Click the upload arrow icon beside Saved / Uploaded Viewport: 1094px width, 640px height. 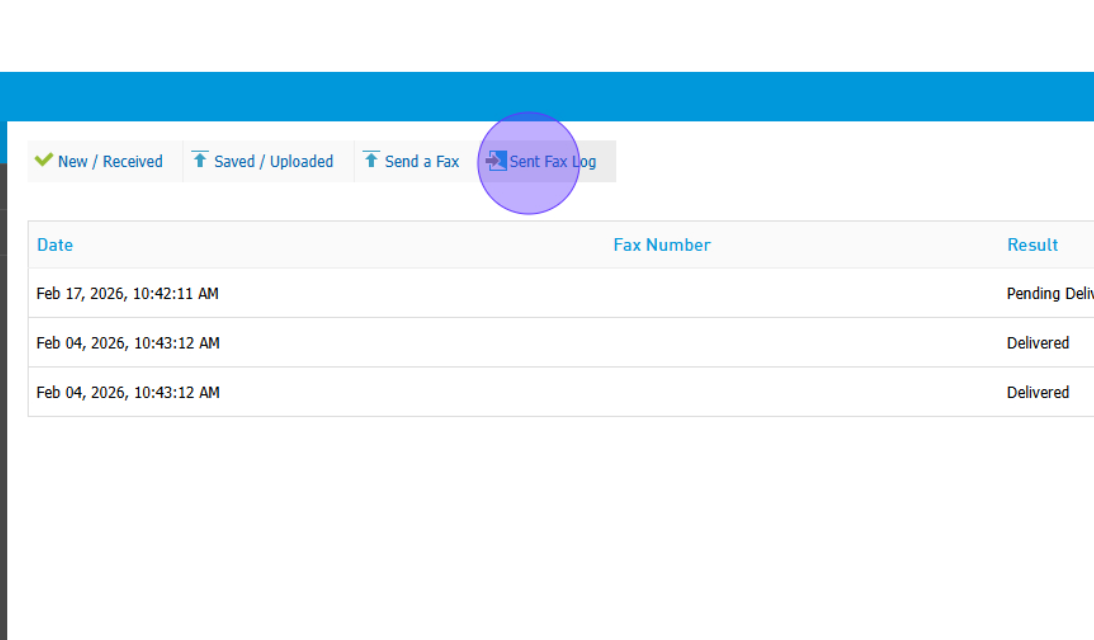pos(200,160)
